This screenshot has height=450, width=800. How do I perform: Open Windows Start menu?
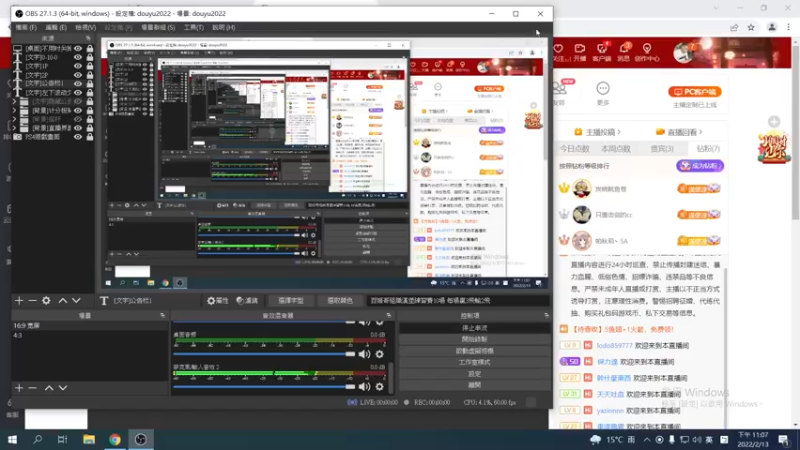12,439
